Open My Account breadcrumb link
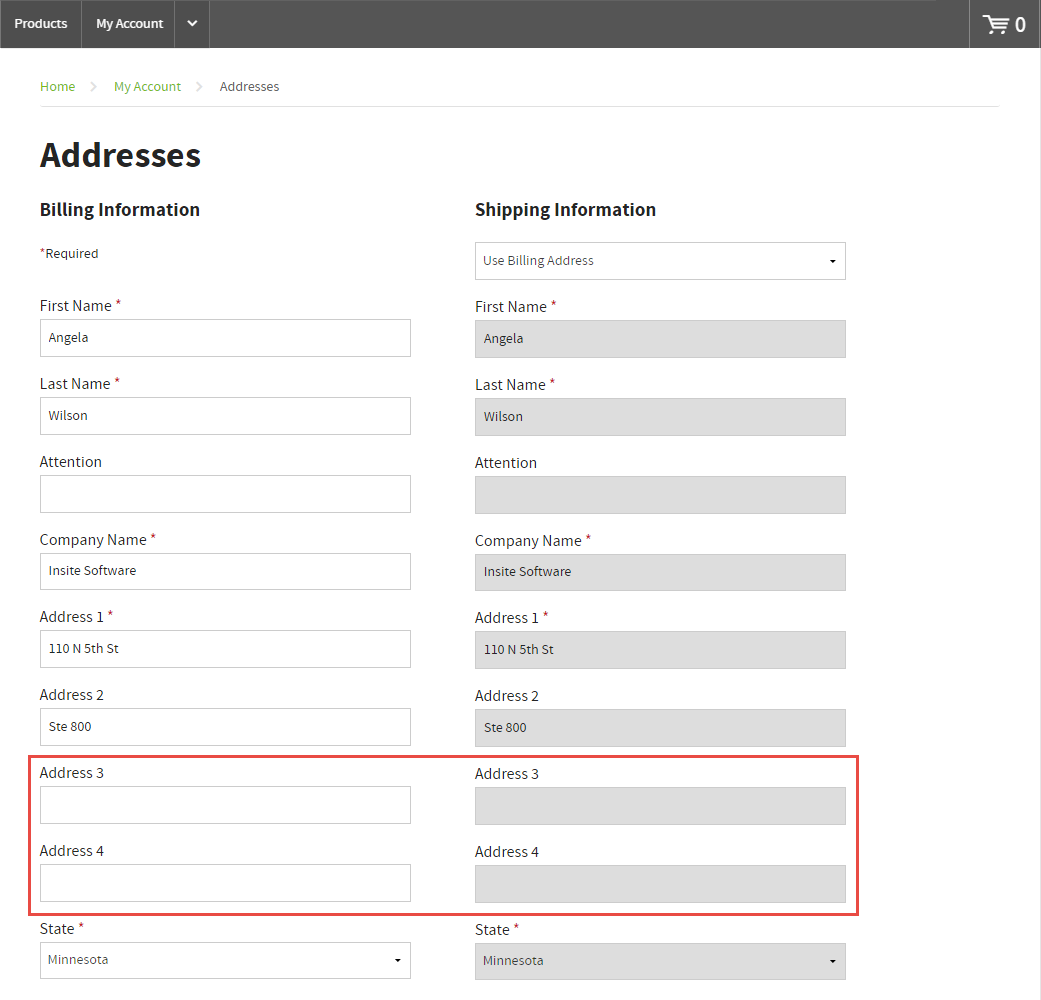1041x1000 pixels. click(x=147, y=87)
